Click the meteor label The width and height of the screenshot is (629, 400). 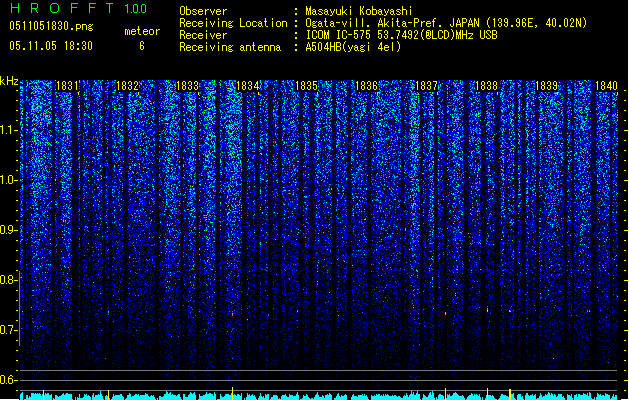pos(142,31)
